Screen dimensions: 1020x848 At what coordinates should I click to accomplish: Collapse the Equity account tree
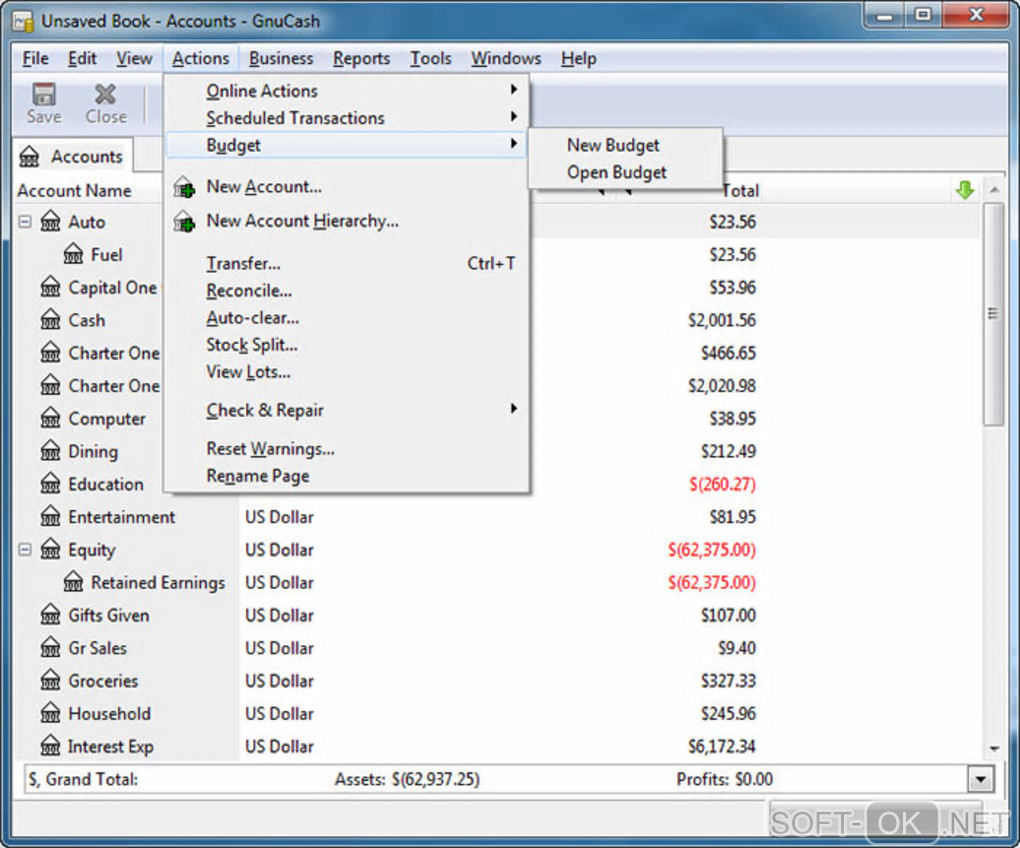click(25, 550)
